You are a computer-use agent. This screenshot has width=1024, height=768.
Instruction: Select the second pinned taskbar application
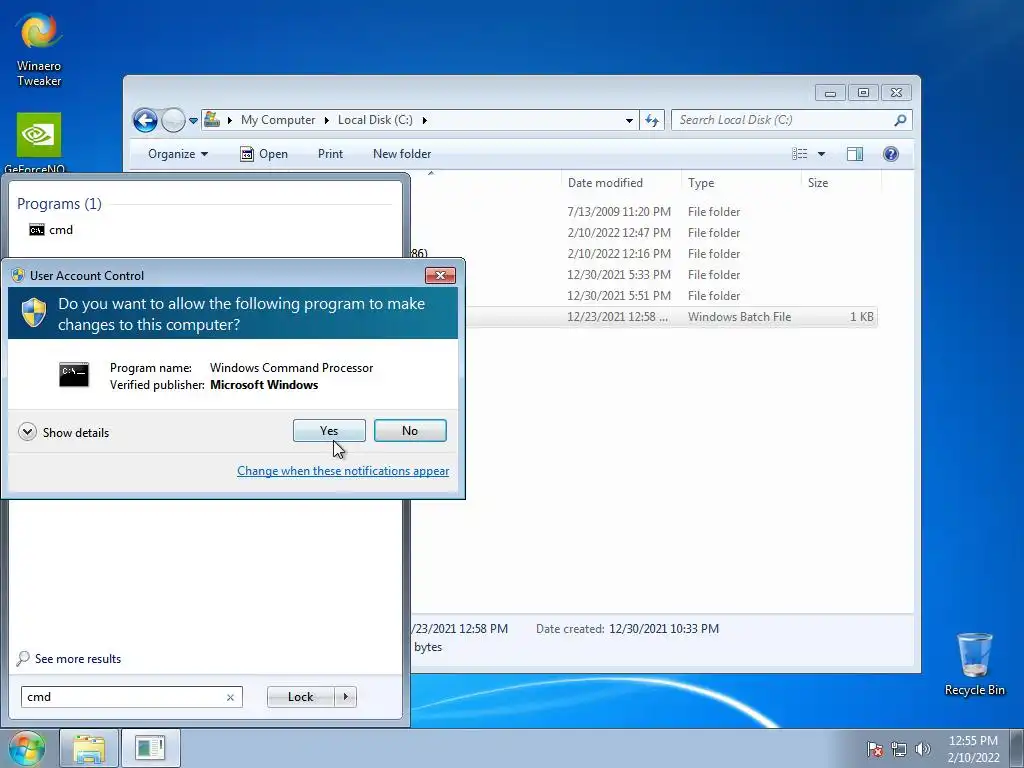150,748
